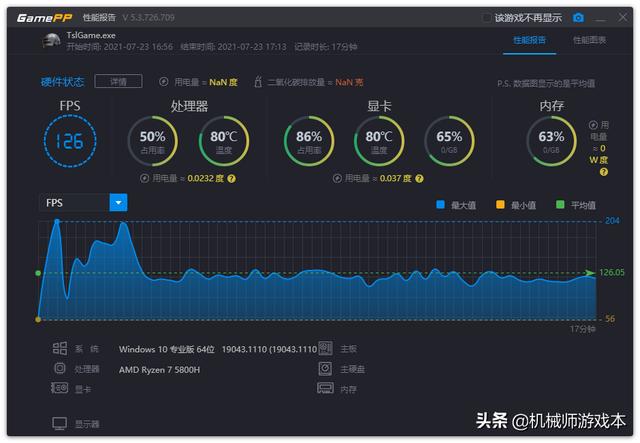Click the camera screenshot icon
640x443 pixels.
[x=578, y=18]
